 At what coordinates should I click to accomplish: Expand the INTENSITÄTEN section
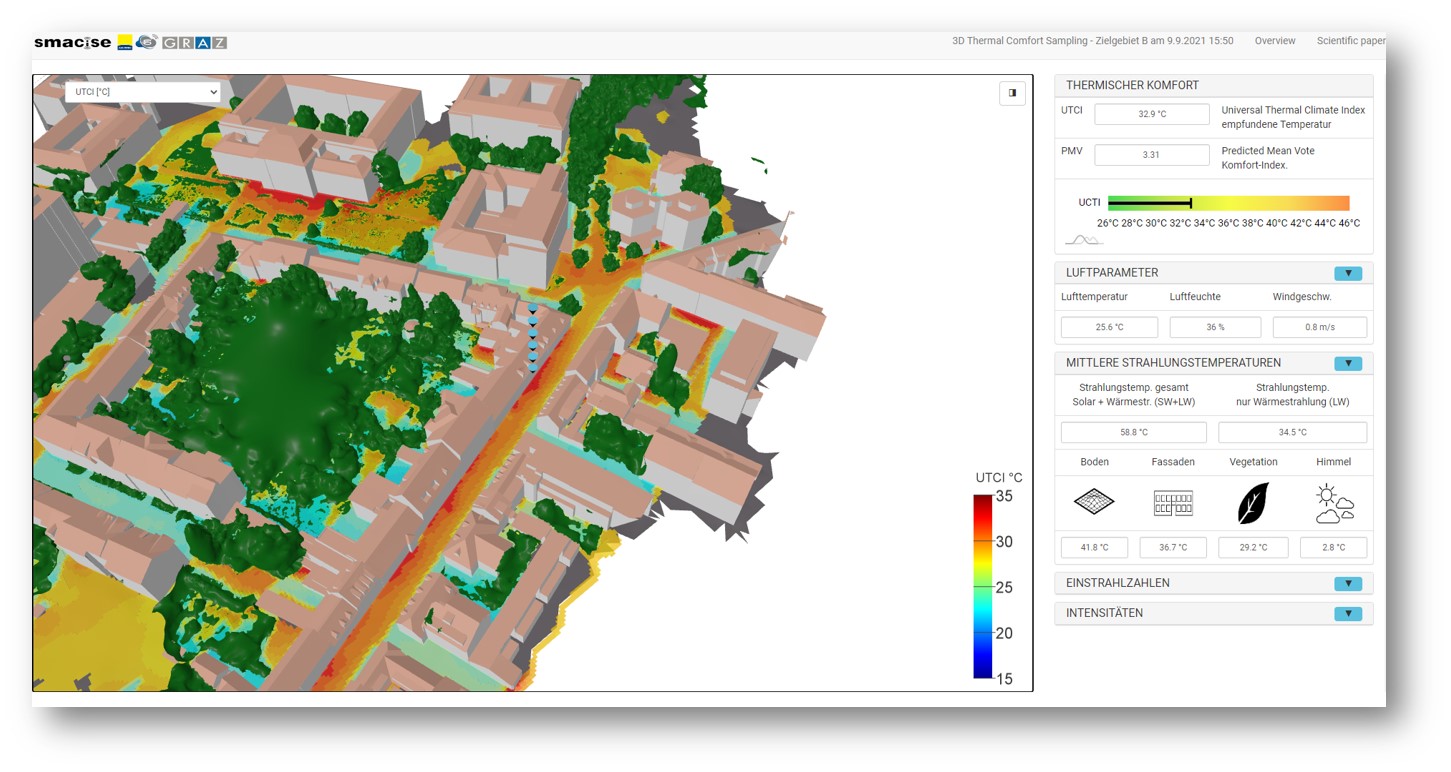coord(1348,613)
